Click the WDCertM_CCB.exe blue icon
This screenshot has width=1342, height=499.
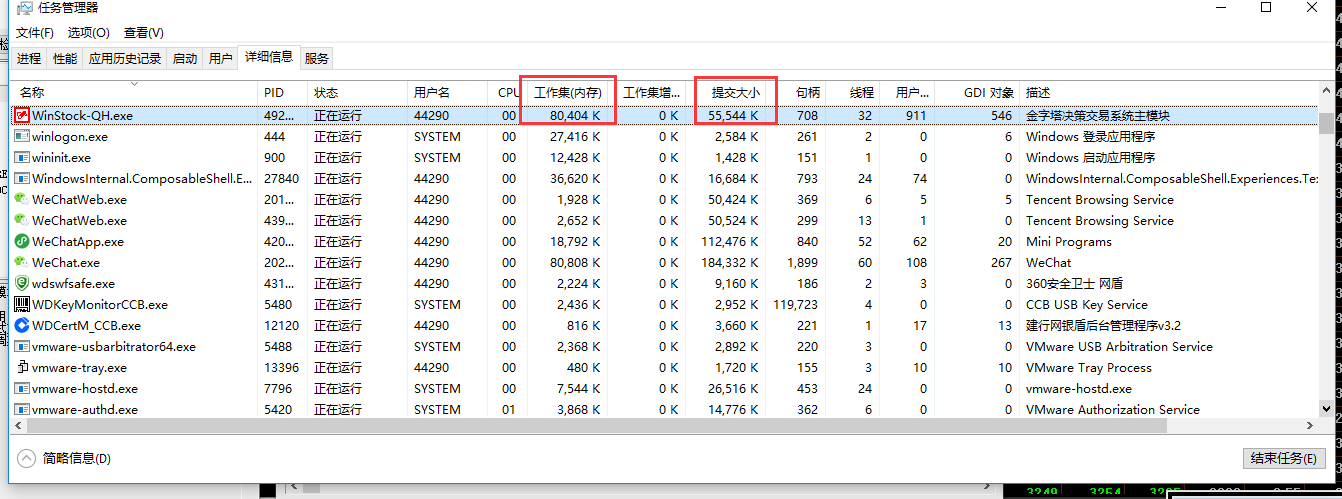click(22, 325)
